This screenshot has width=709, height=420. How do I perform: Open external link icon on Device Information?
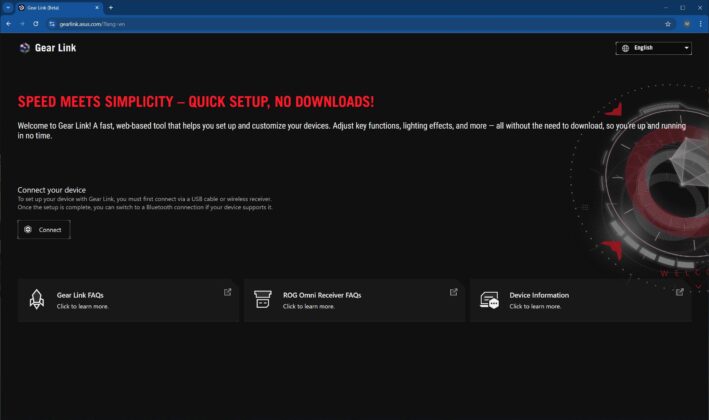[x=680, y=292]
